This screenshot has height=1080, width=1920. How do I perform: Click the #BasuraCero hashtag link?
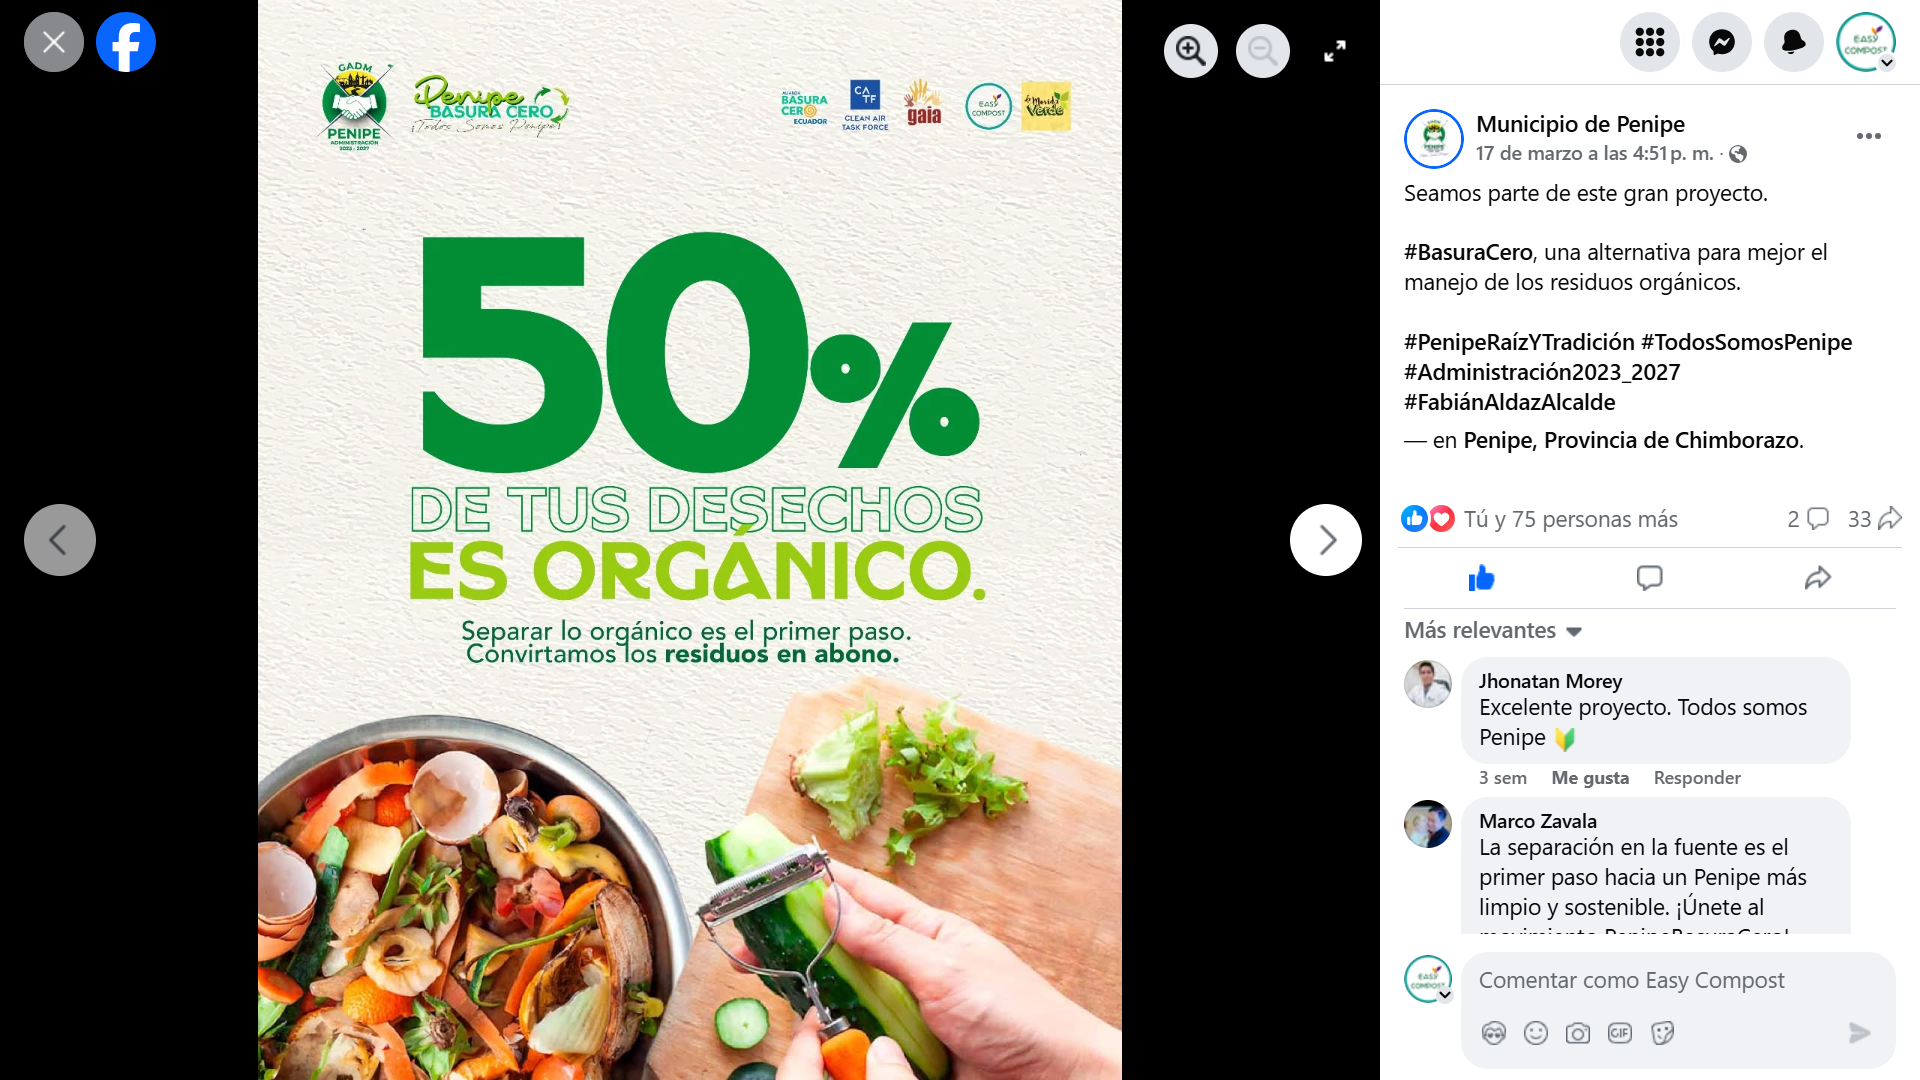coord(1468,253)
